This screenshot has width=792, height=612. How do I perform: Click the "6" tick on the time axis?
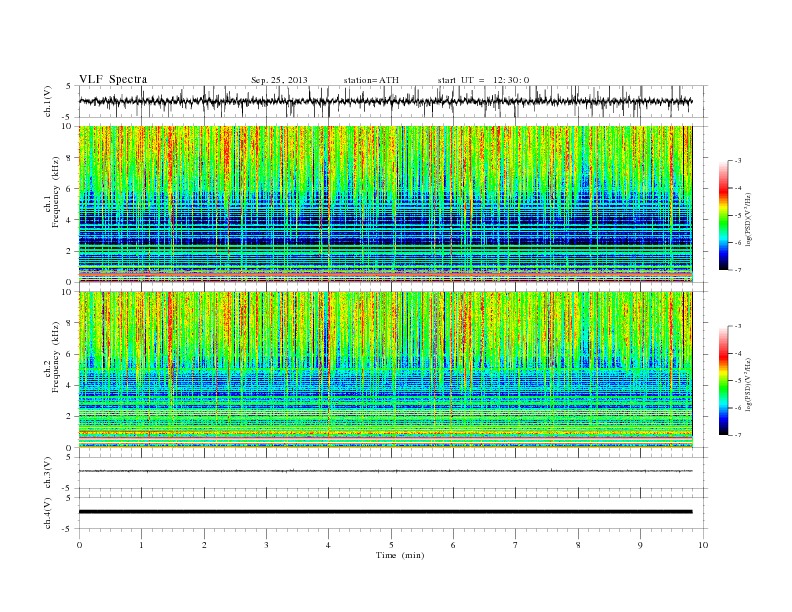pos(453,545)
